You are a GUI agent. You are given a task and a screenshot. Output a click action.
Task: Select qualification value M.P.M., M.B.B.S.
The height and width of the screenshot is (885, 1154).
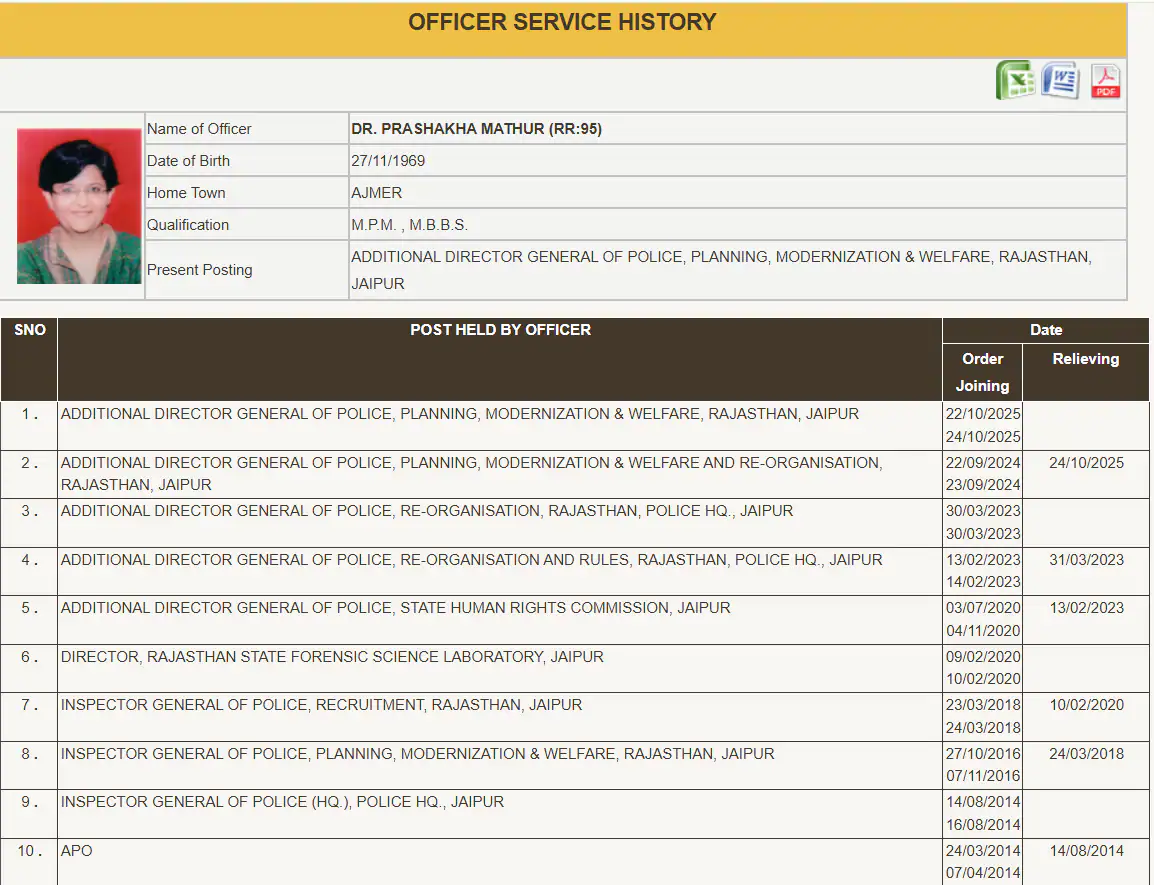(x=409, y=225)
